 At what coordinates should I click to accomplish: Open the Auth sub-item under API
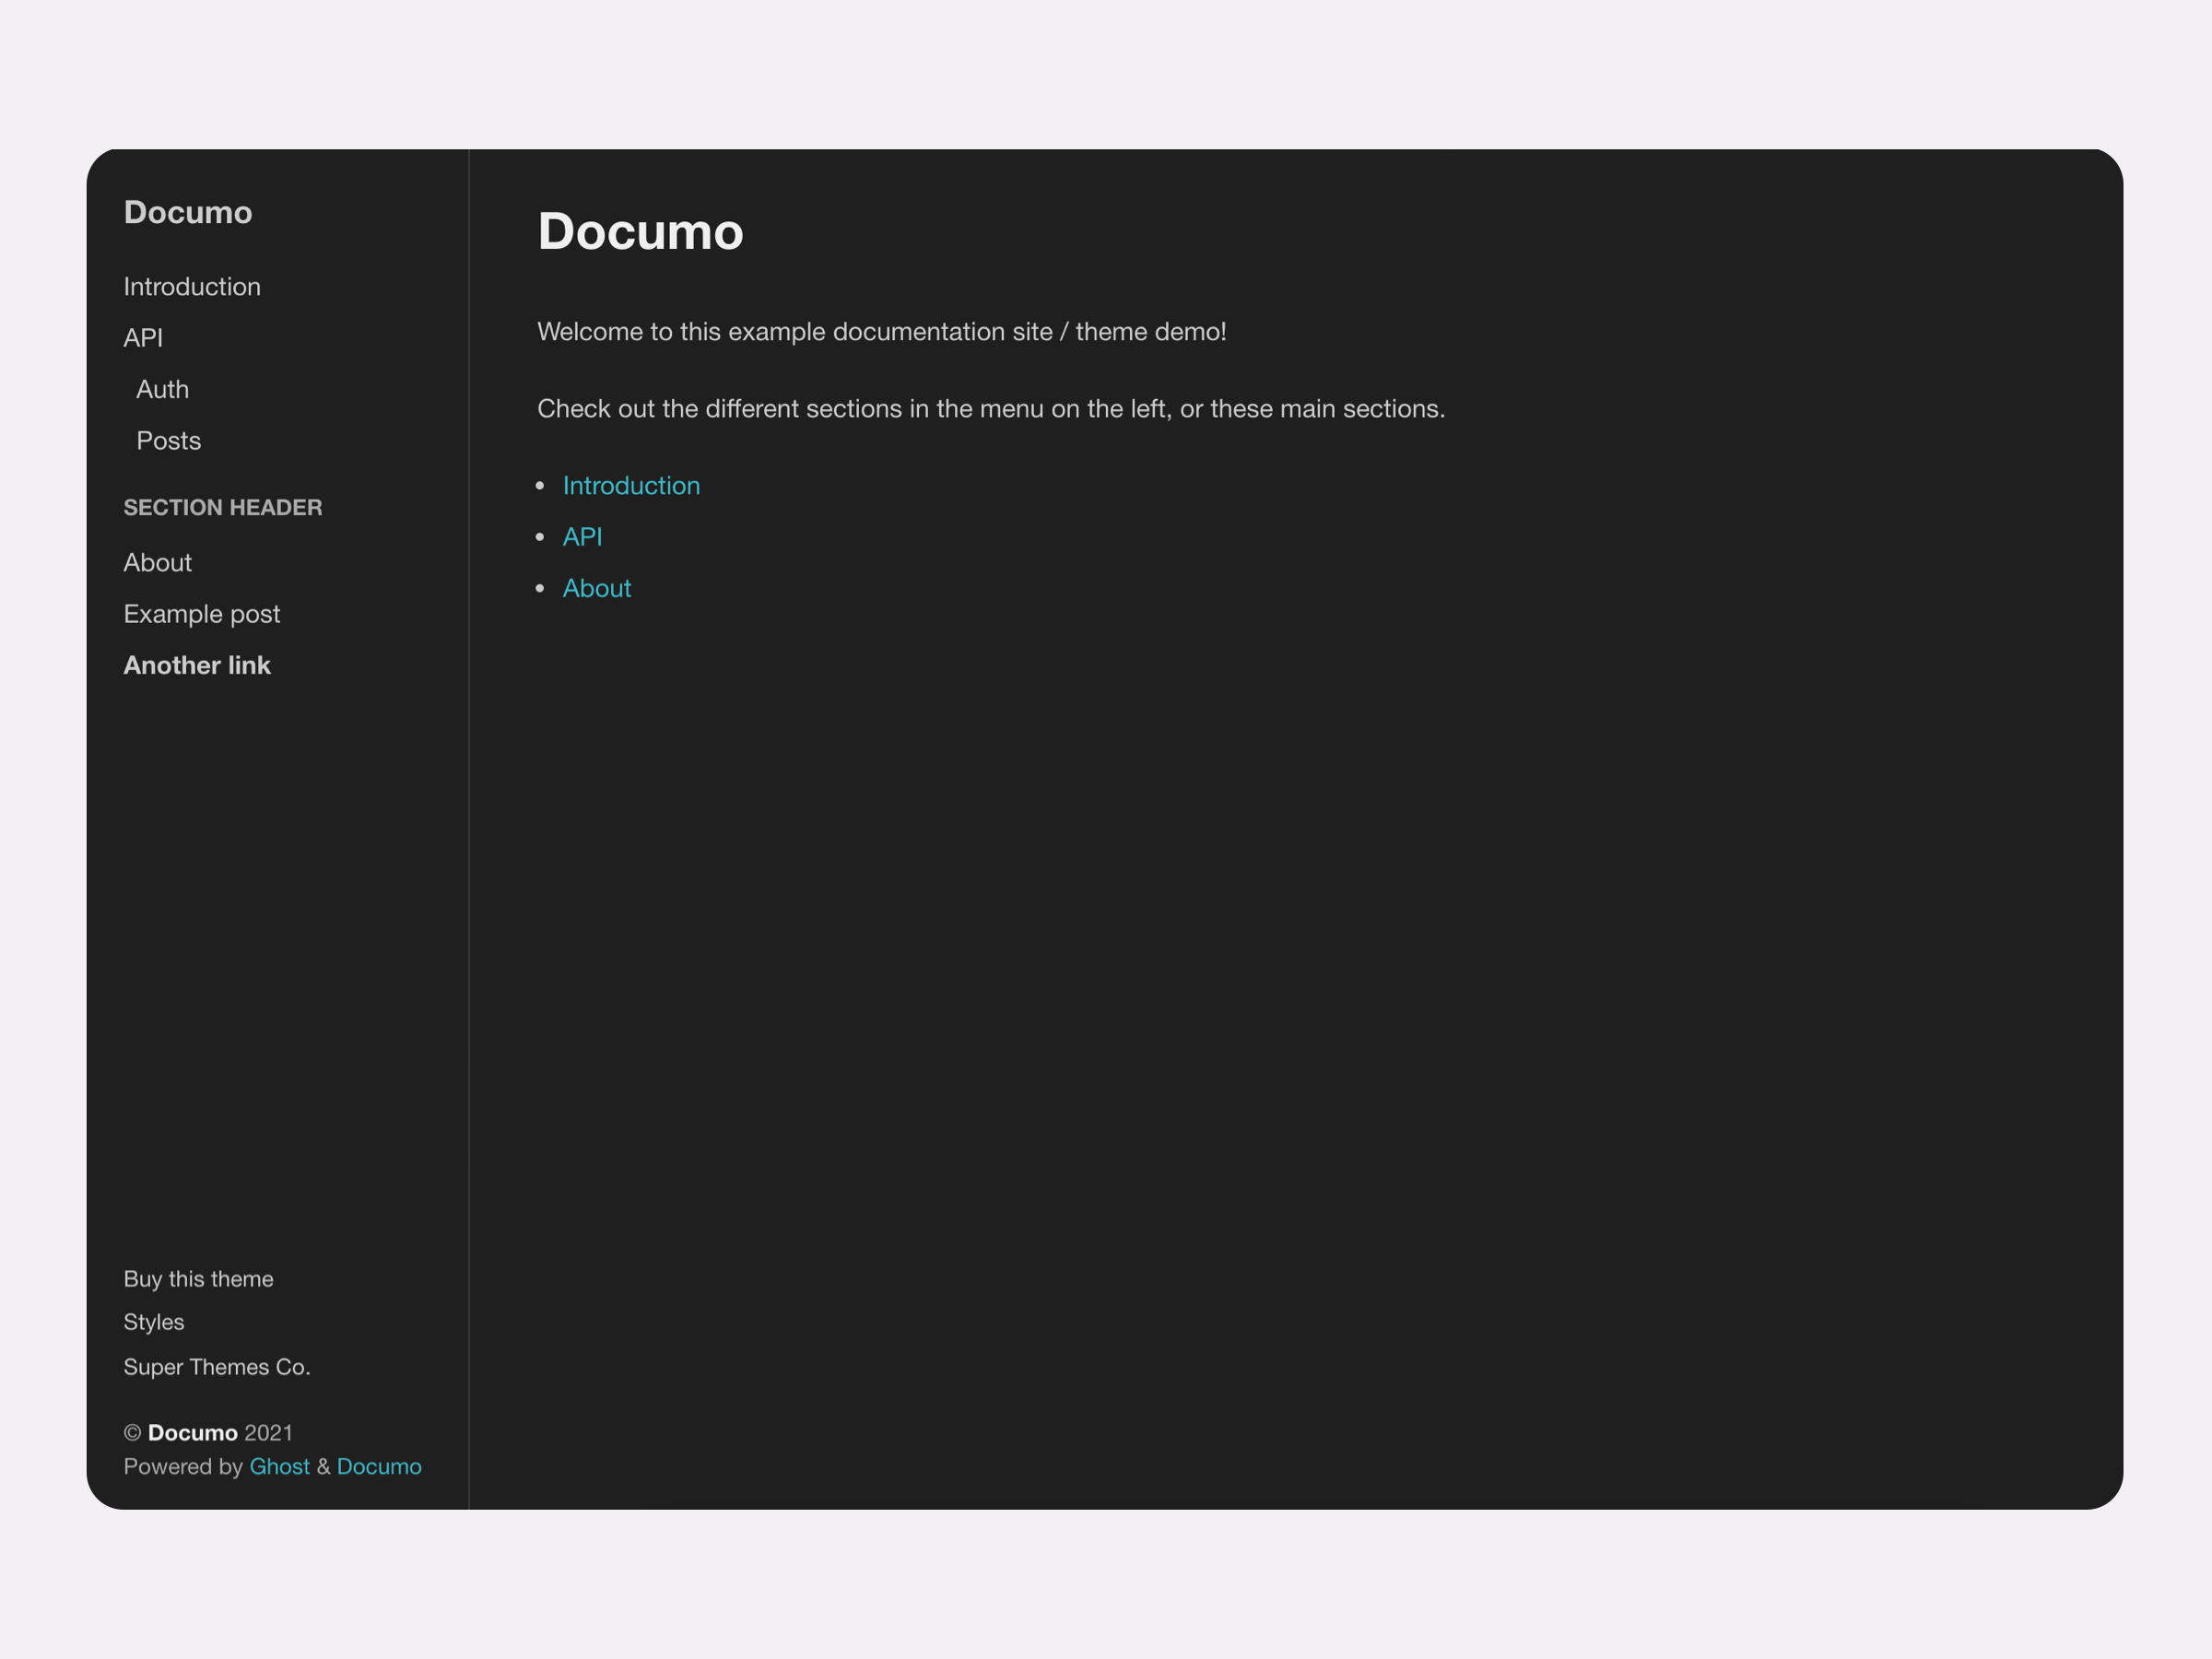click(x=162, y=389)
